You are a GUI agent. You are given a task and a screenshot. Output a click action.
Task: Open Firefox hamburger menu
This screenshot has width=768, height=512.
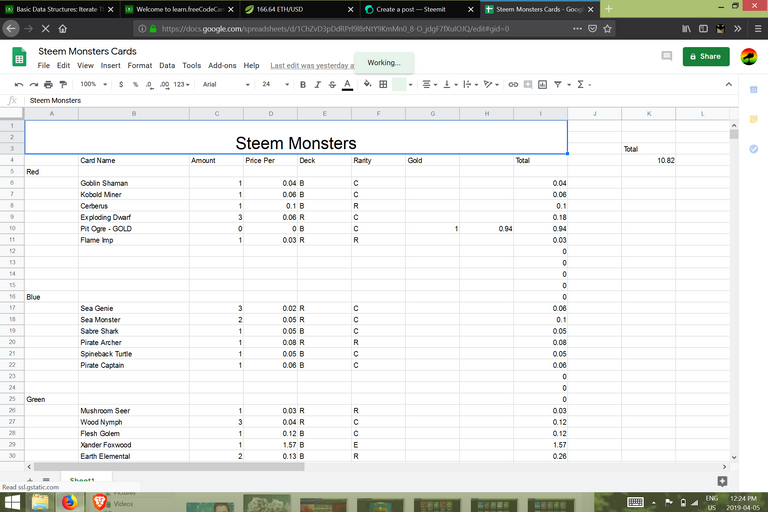click(x=758, y=29)
